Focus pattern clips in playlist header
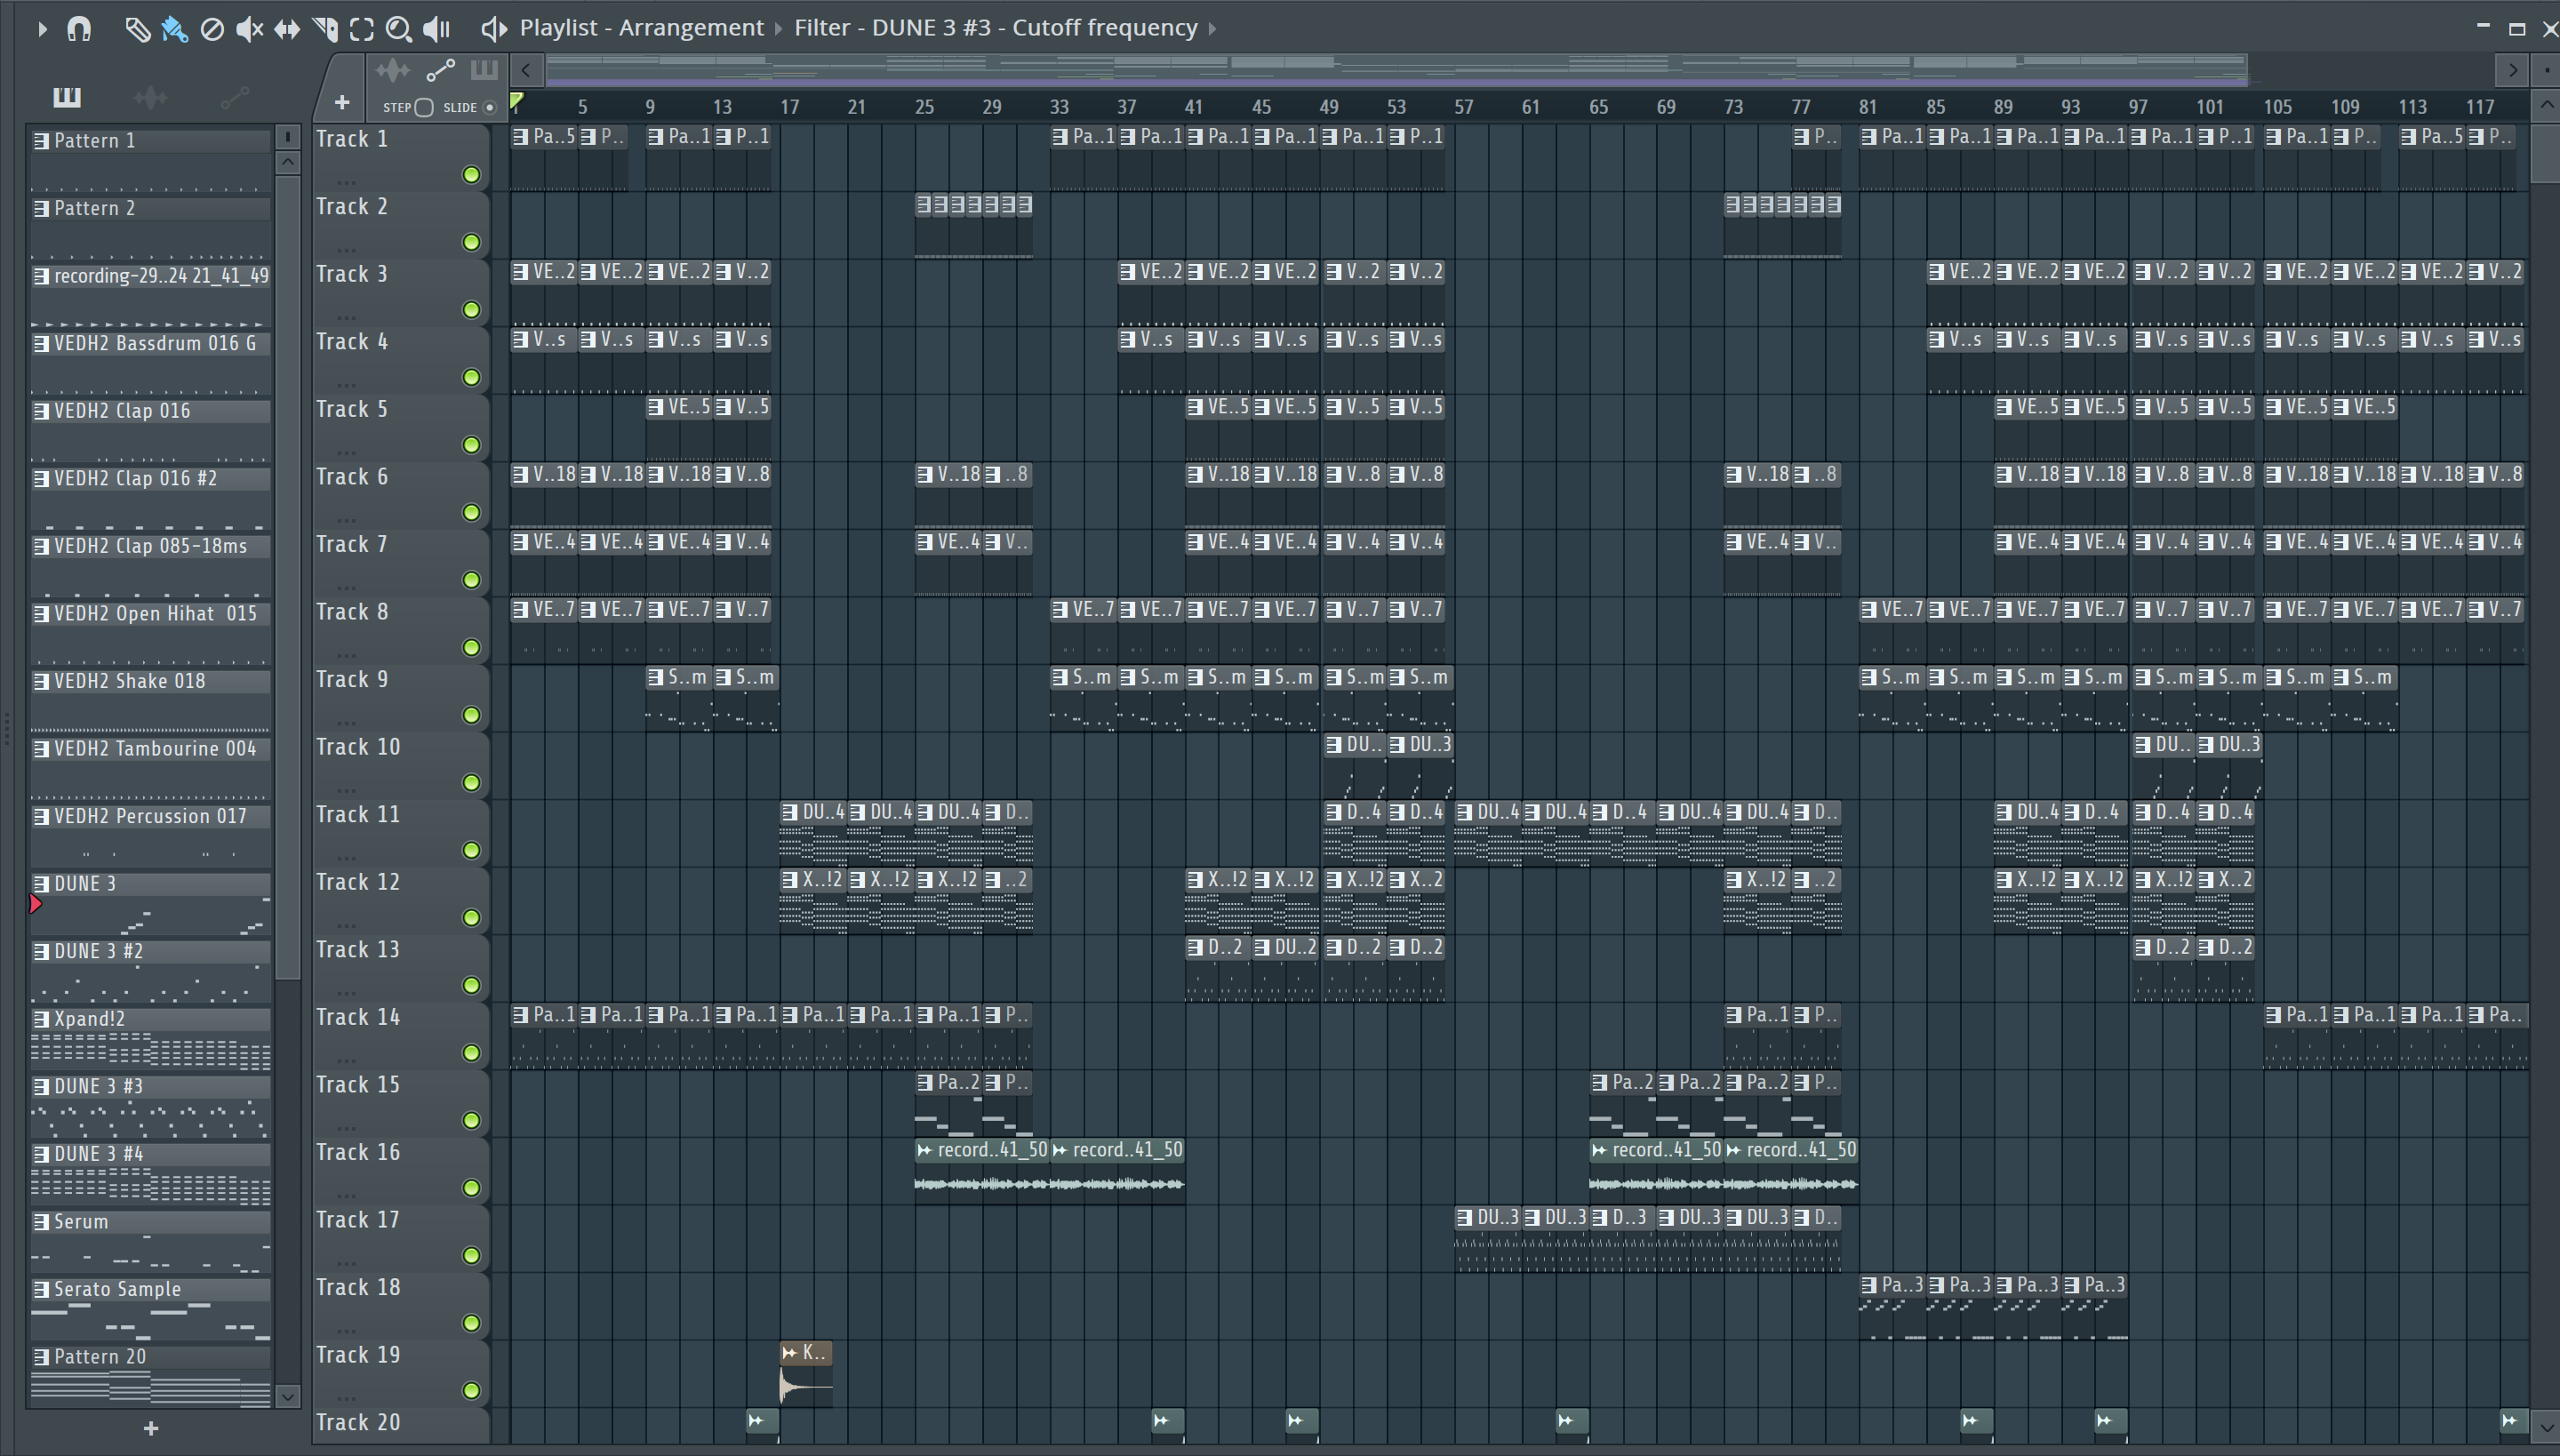This screenshot has width=2560, height=1456. pos(484,70)
